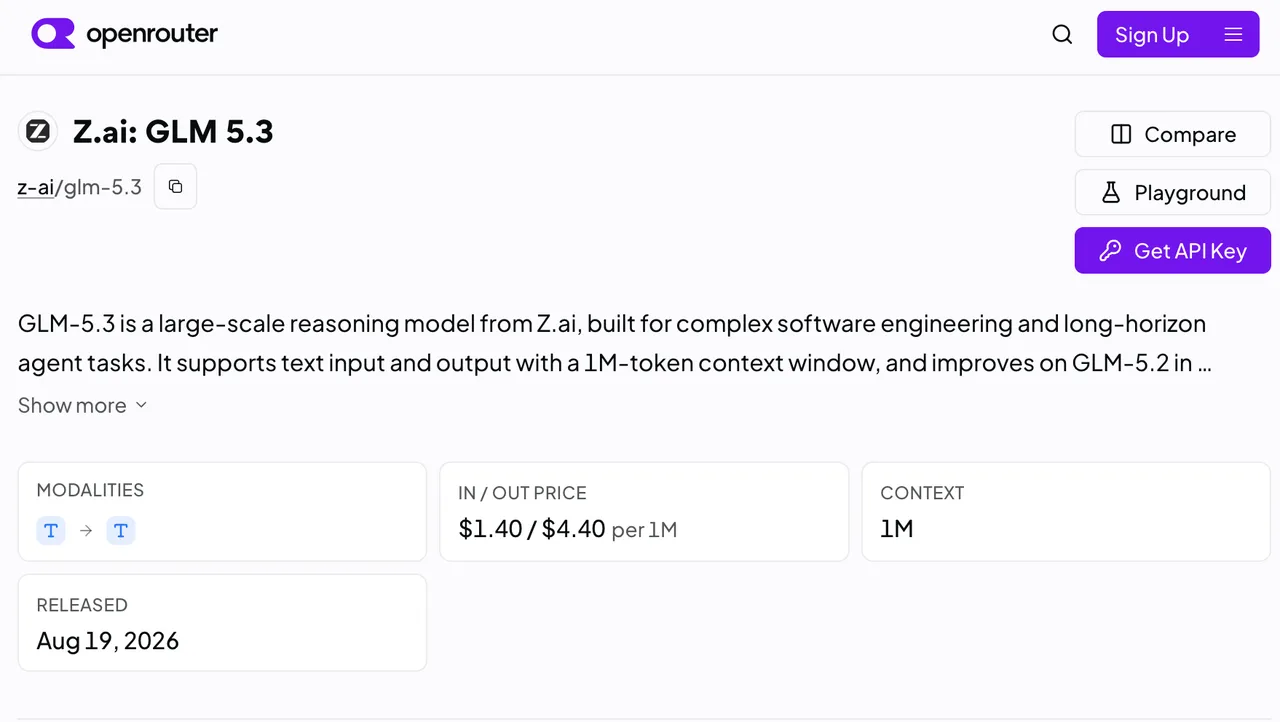
Task: Click the input text modality icon
Action: [x=51, y=531]
